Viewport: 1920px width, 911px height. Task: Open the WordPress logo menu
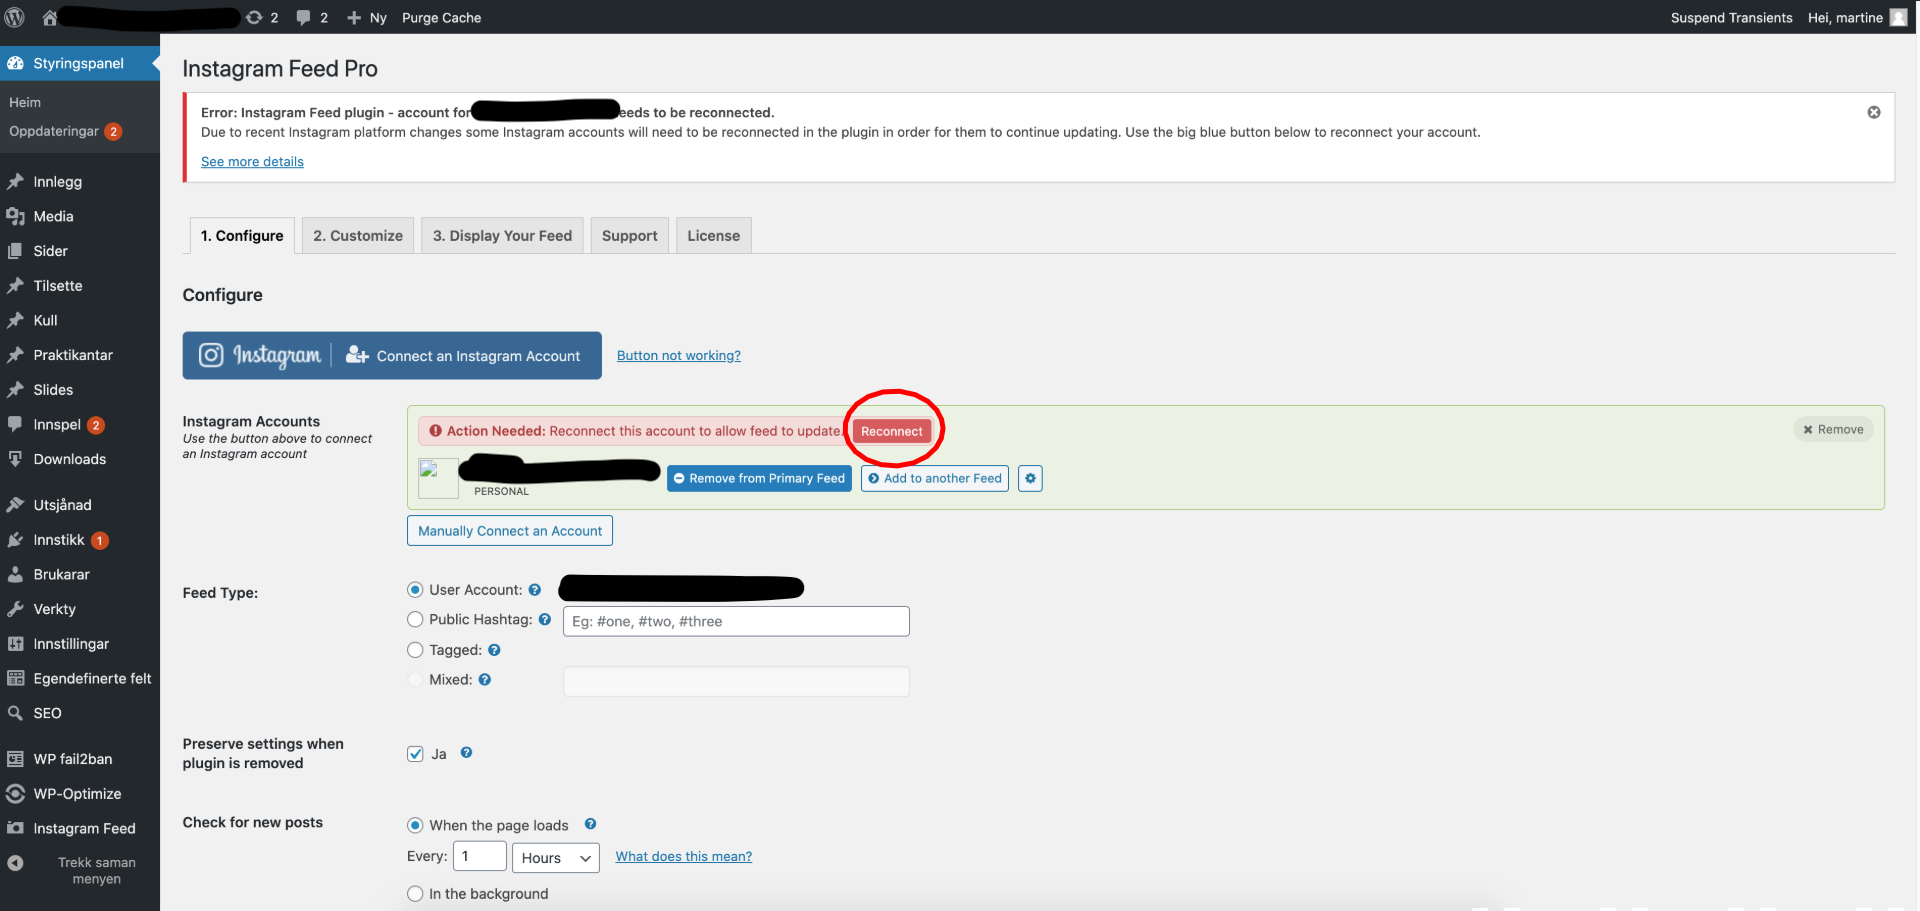pyautogui.click(x=15, y=17)
